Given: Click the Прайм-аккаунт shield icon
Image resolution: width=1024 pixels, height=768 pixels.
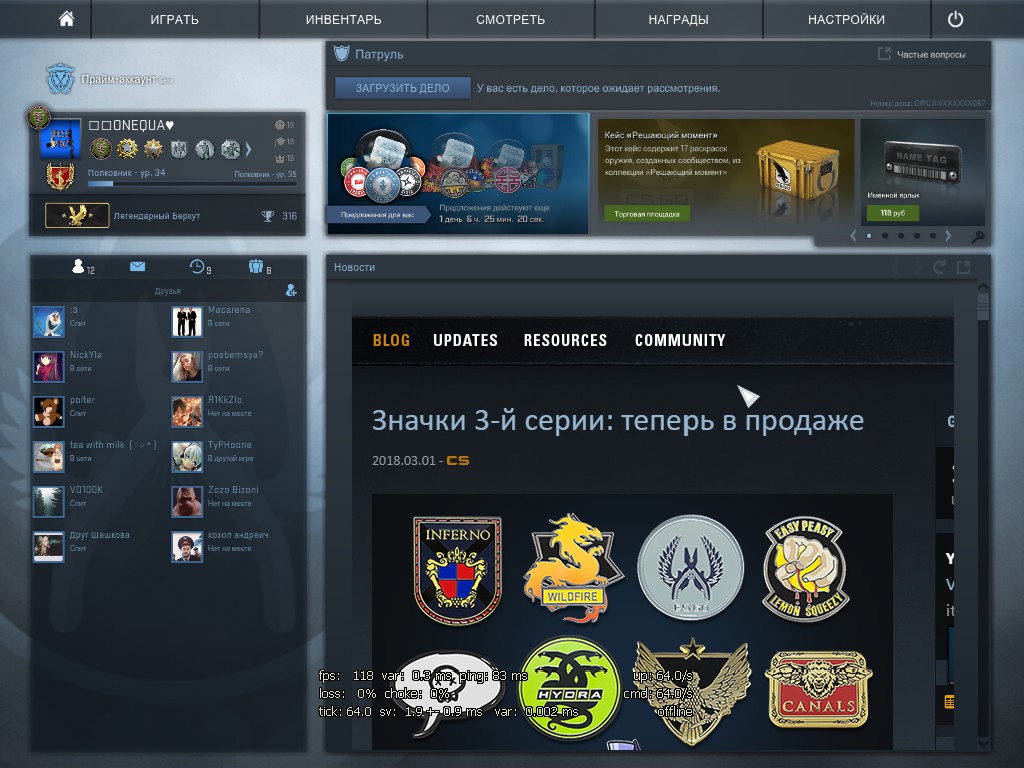Looking at the screenshot, I should [61, 78].
